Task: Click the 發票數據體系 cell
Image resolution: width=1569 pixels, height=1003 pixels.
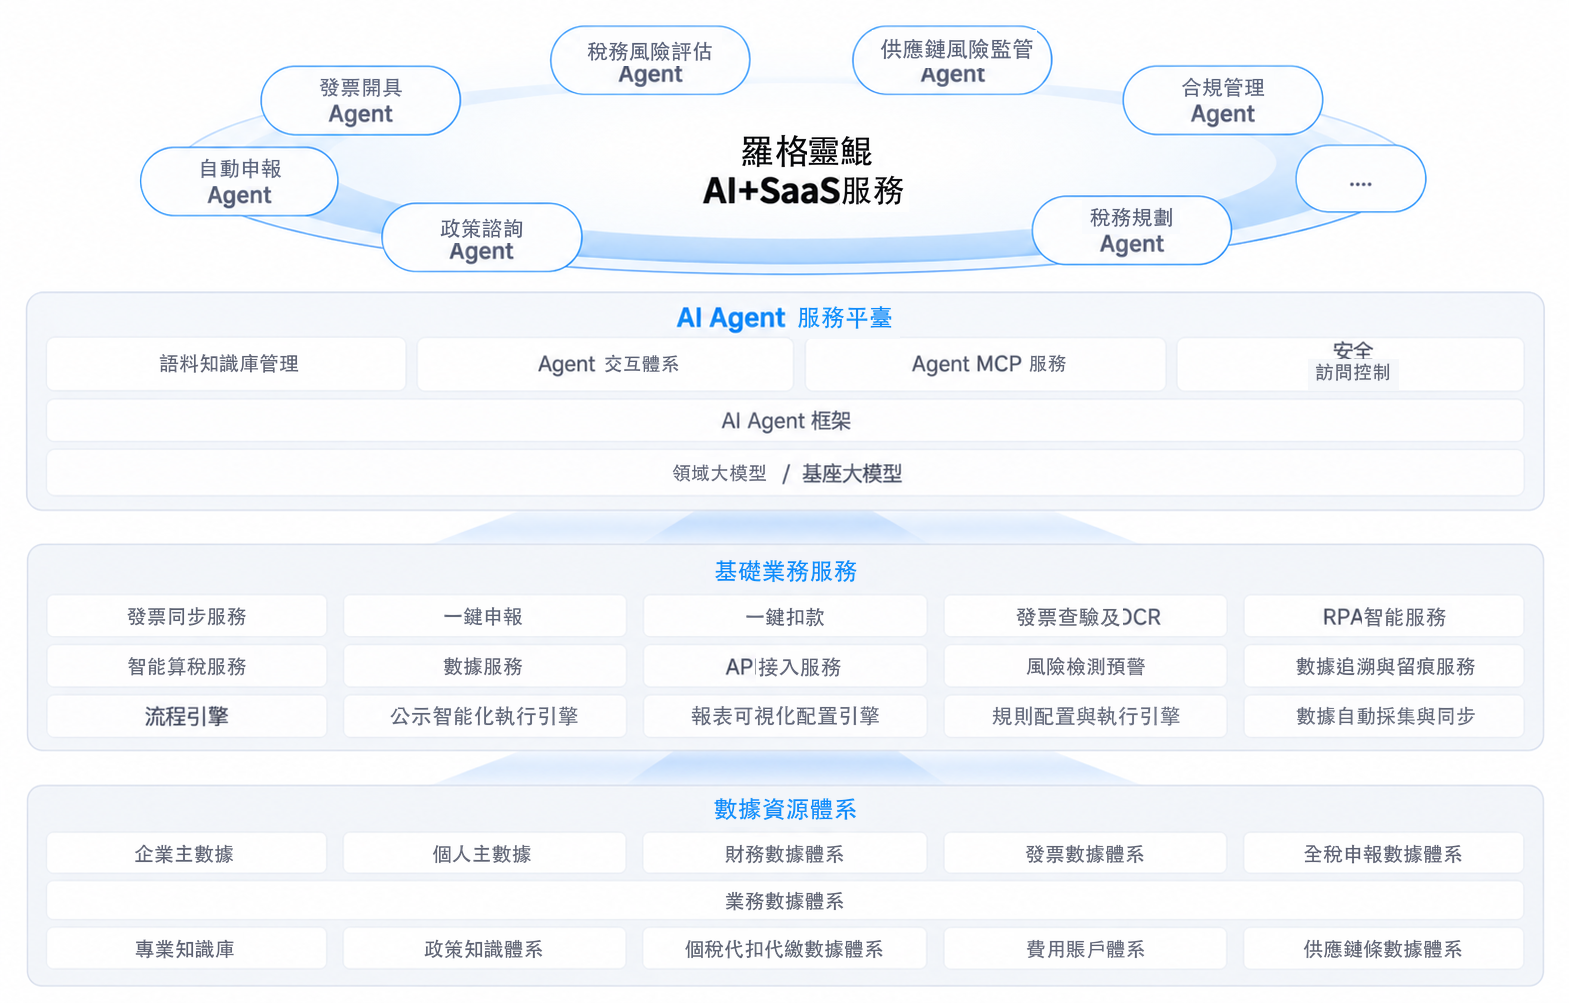Action: (x=1085, y=853)
